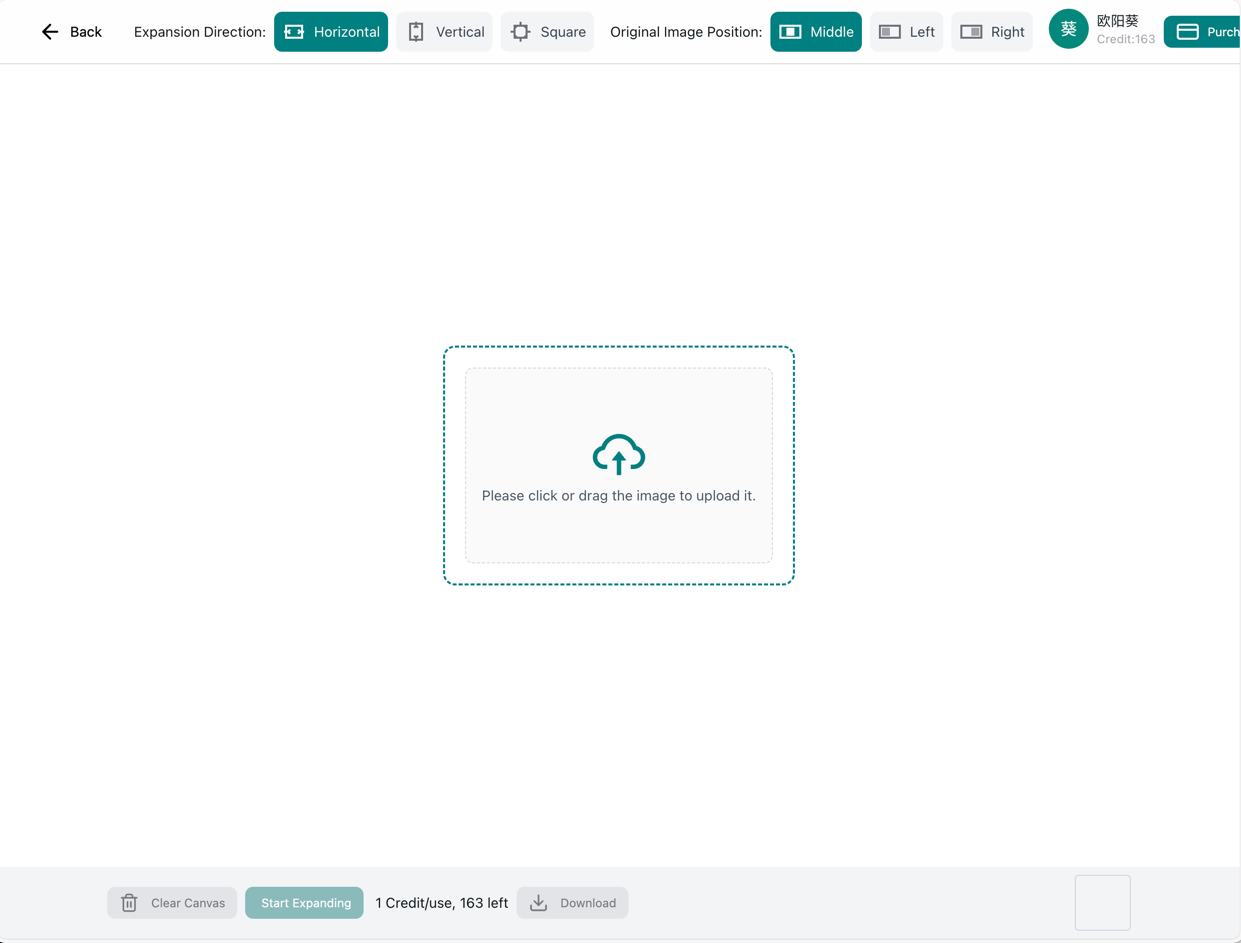Set original image position to Middle
1241x943 pixels.
click(816, 32)
